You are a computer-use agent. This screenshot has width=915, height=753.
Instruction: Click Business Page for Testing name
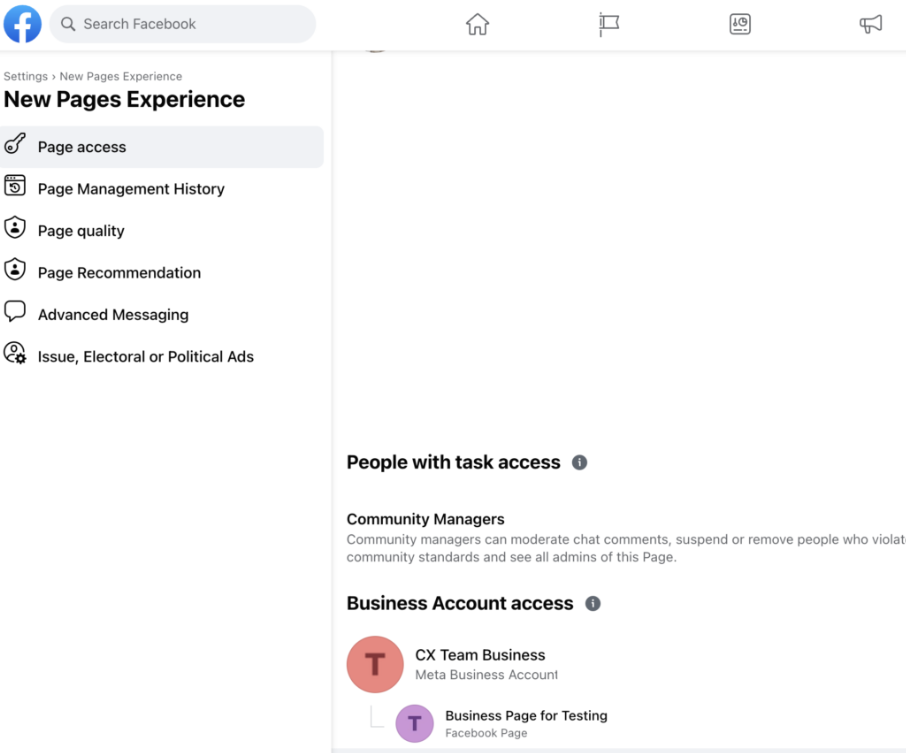click(526, 716)
